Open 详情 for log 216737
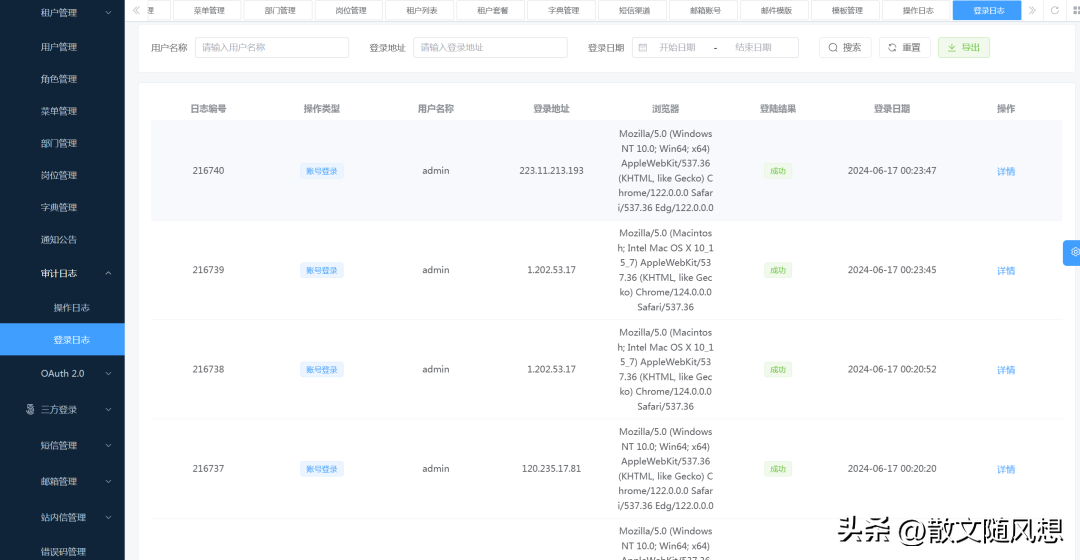Screen dimensions: 1080x560 (1006, 469)
